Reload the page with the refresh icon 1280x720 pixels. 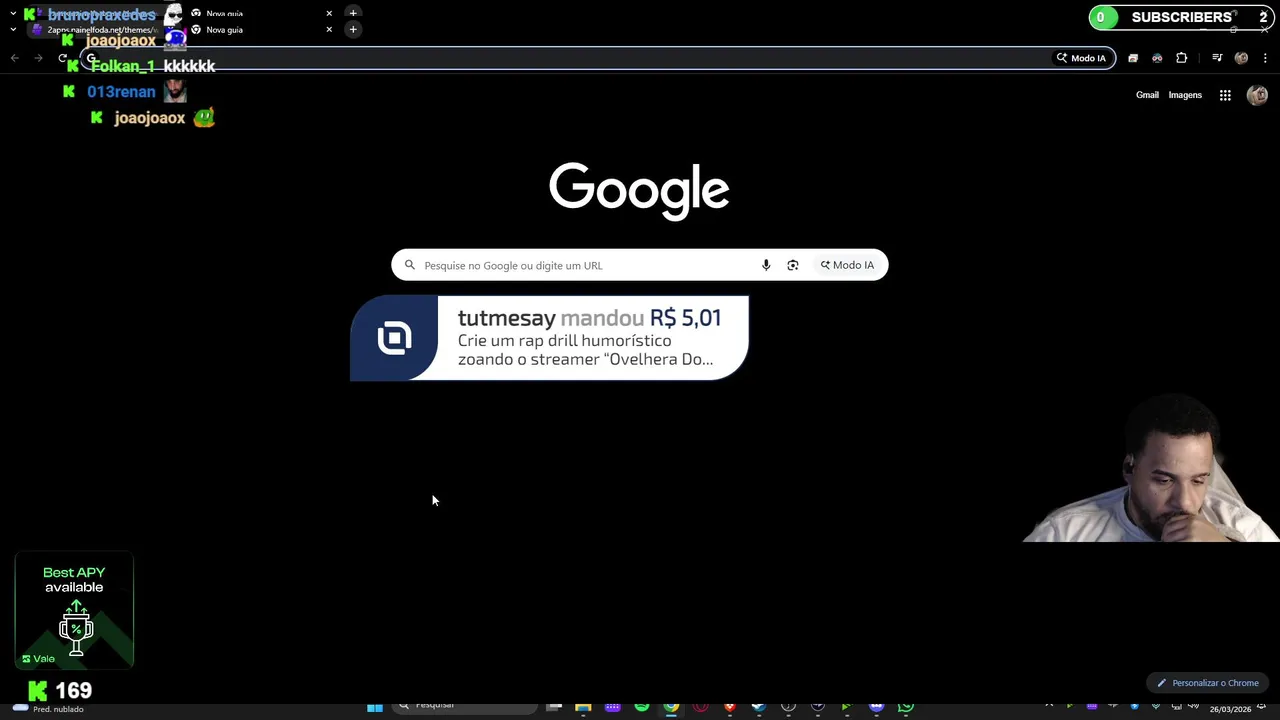(x=62, y=58)
